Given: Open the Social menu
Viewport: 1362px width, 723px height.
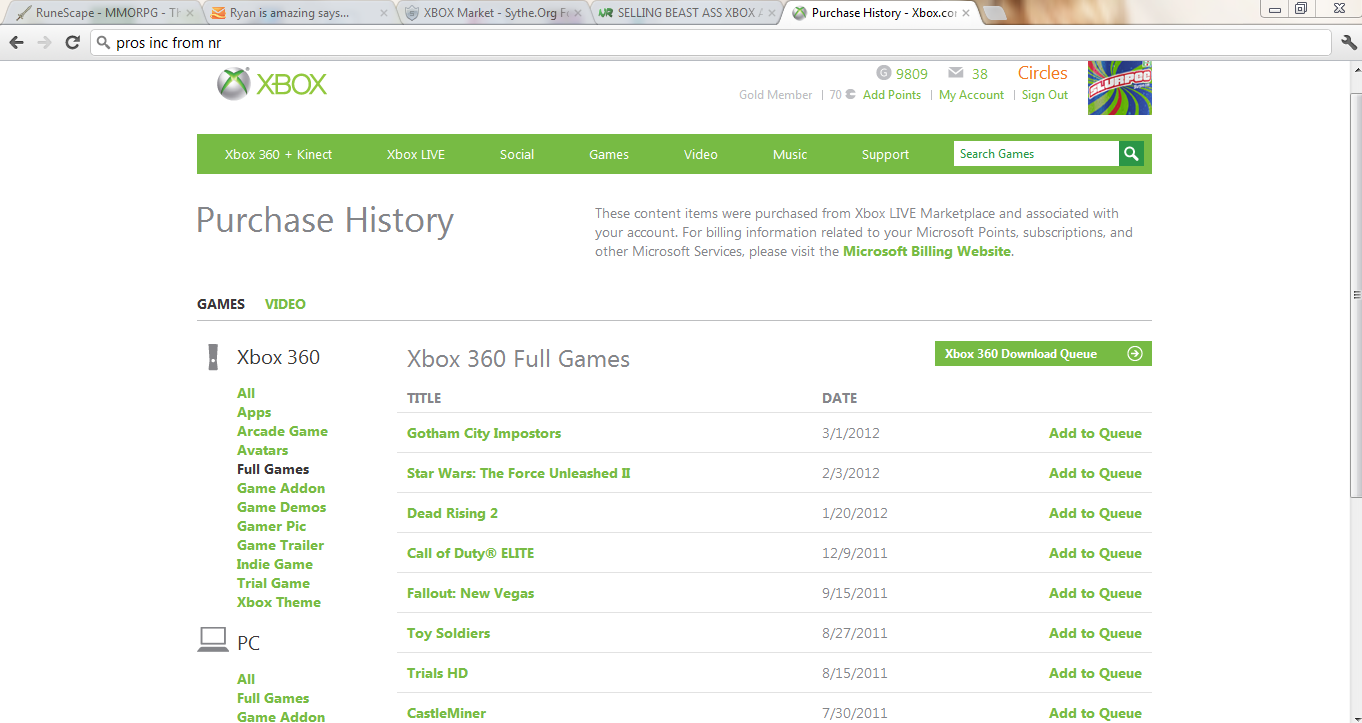Looking at the screenshot, I should tap(517, 154).
